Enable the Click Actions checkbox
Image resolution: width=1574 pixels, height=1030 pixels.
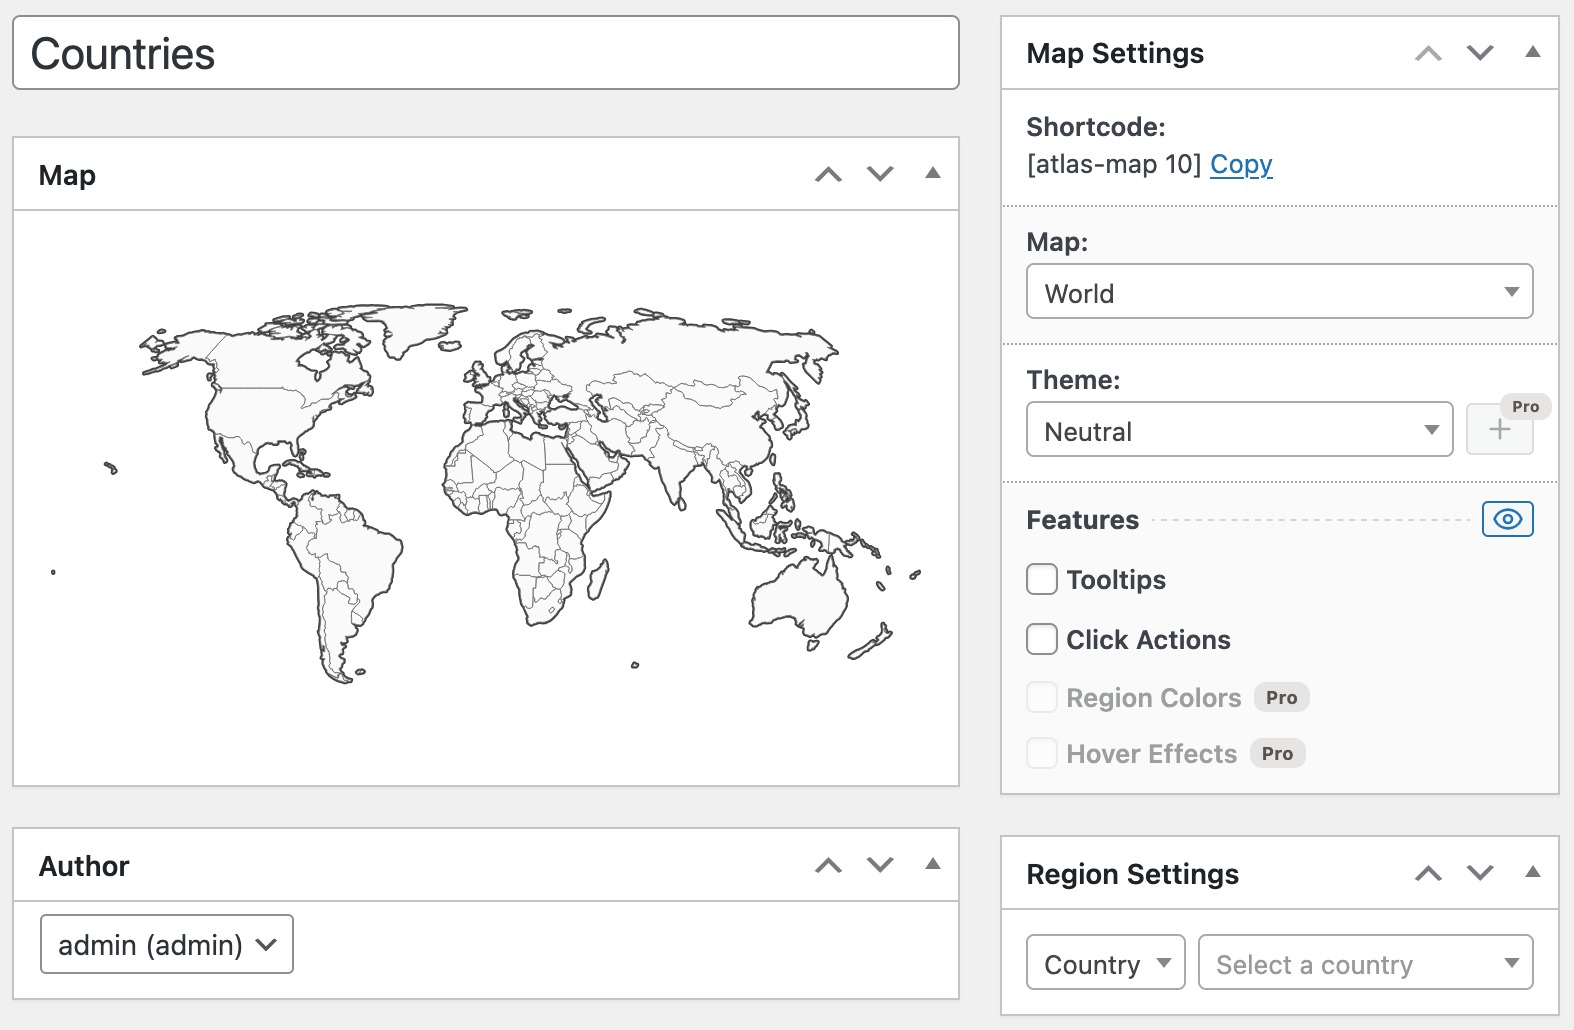pos(1042,639)
